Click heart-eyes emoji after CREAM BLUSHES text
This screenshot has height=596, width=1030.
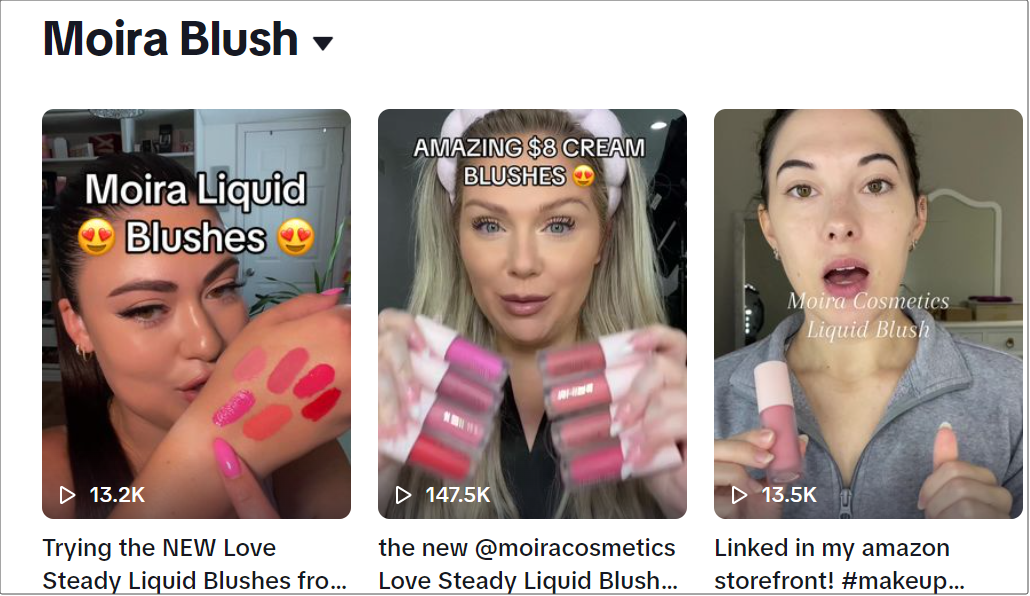click(583, 176)
